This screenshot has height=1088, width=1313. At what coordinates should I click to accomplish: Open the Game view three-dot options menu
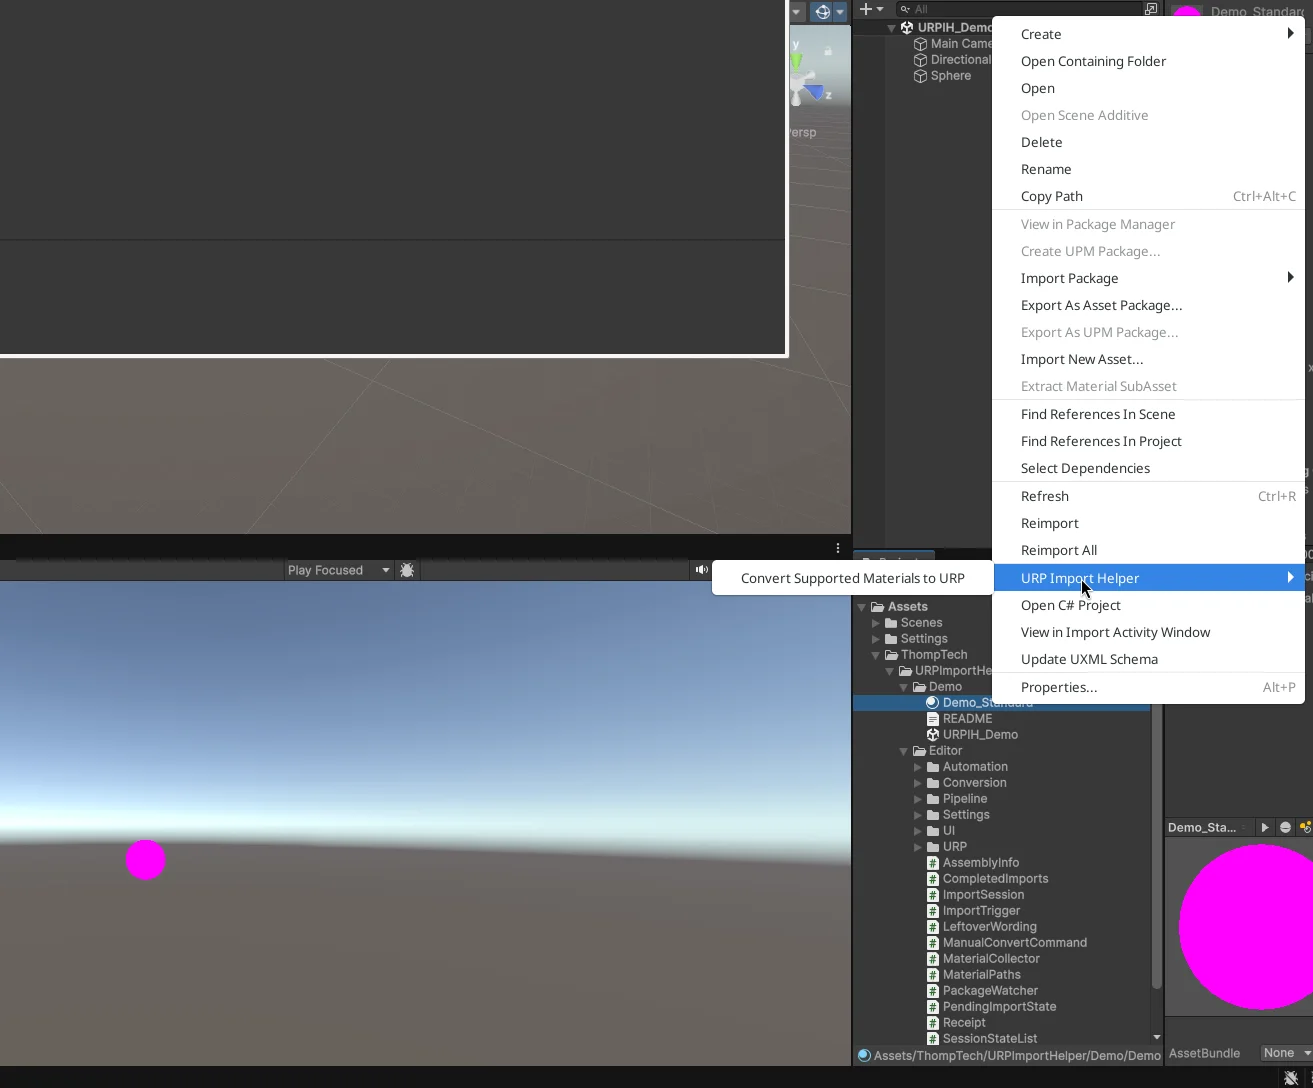pyautogui.click(x=838, y=548)
